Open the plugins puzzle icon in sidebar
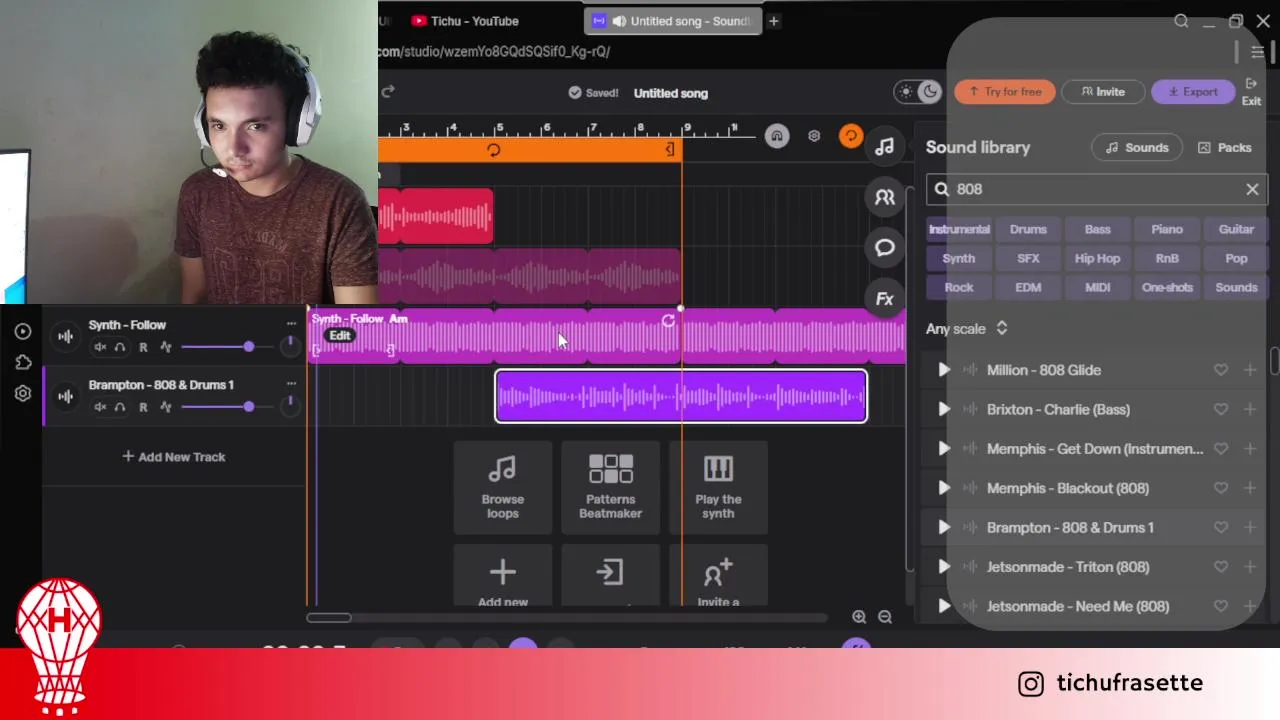This screenshot has width=1280, height=720. click(x=23, y=362)
